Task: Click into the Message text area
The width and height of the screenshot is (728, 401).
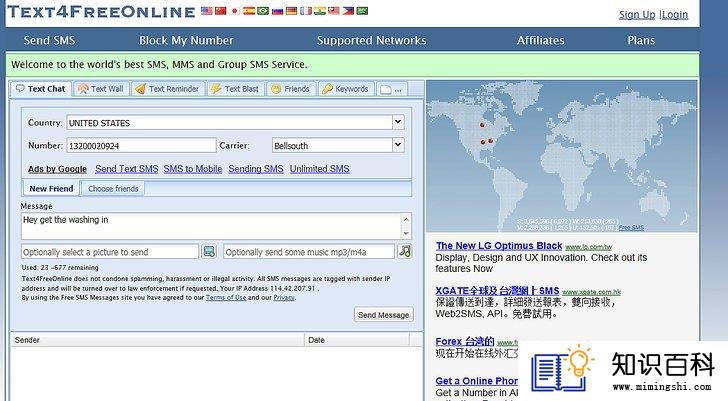Action: point(211,226)
